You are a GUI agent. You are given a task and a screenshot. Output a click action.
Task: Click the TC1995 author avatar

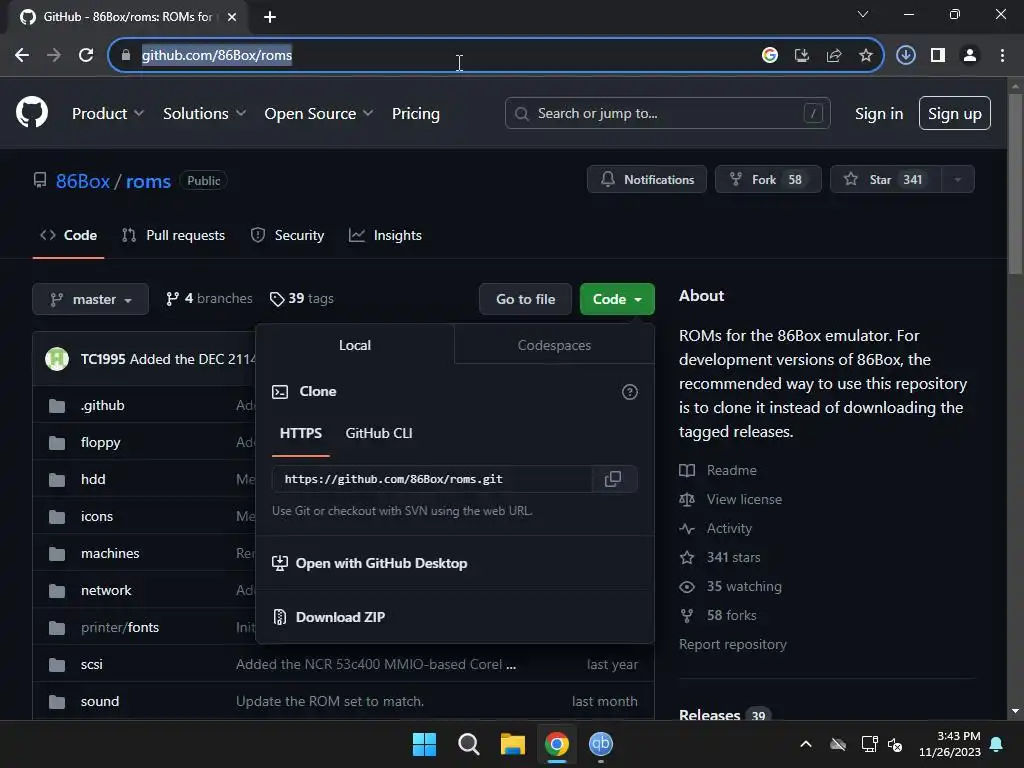57,359
